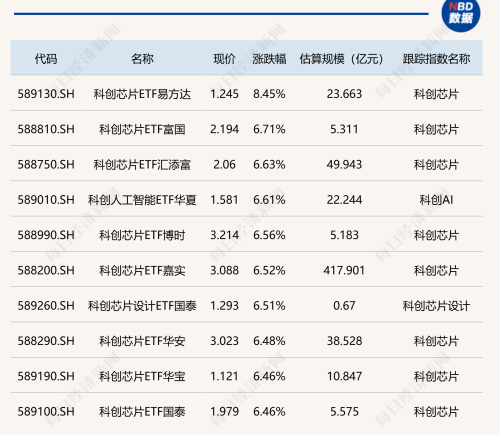Click price 3.088
The image size is (500, 435).
pos(224,270)
